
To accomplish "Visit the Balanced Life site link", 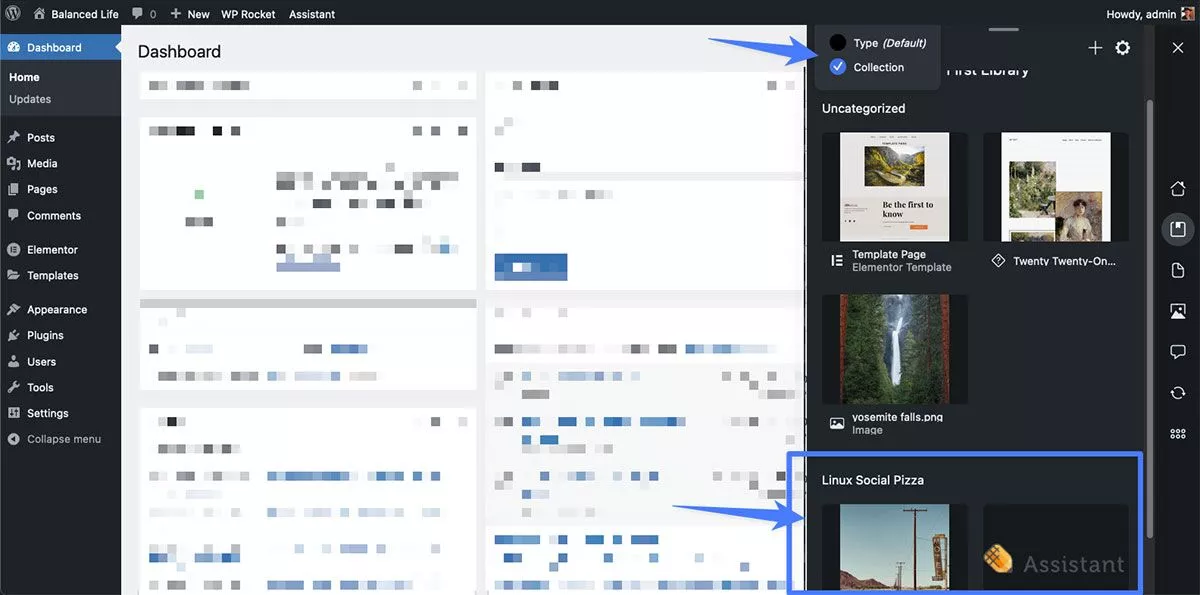I will [x=77, y=14].
